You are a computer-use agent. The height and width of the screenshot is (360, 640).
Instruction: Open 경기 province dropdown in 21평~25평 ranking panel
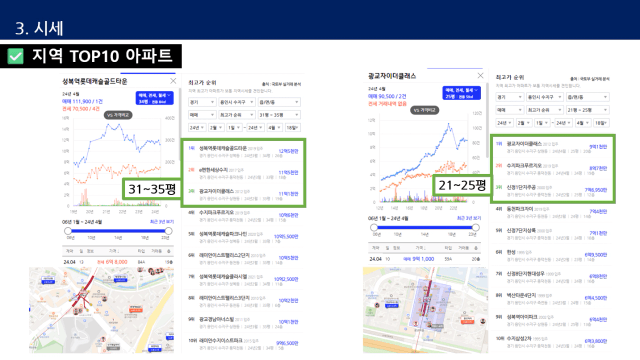click(x=509, y=97)
